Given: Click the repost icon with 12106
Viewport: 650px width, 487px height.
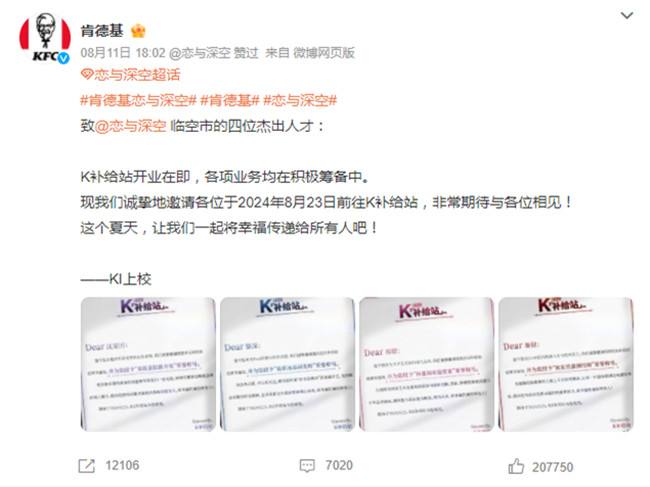Looking at the screenshot, I should point(87,466).
